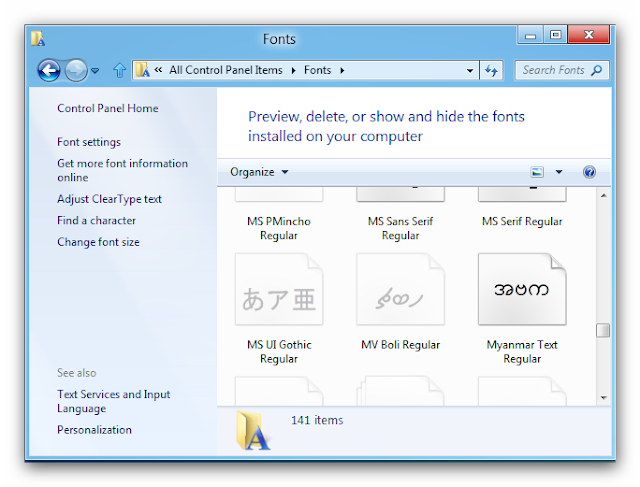
Task: Open Font settings link
Action: coord(89,142)
